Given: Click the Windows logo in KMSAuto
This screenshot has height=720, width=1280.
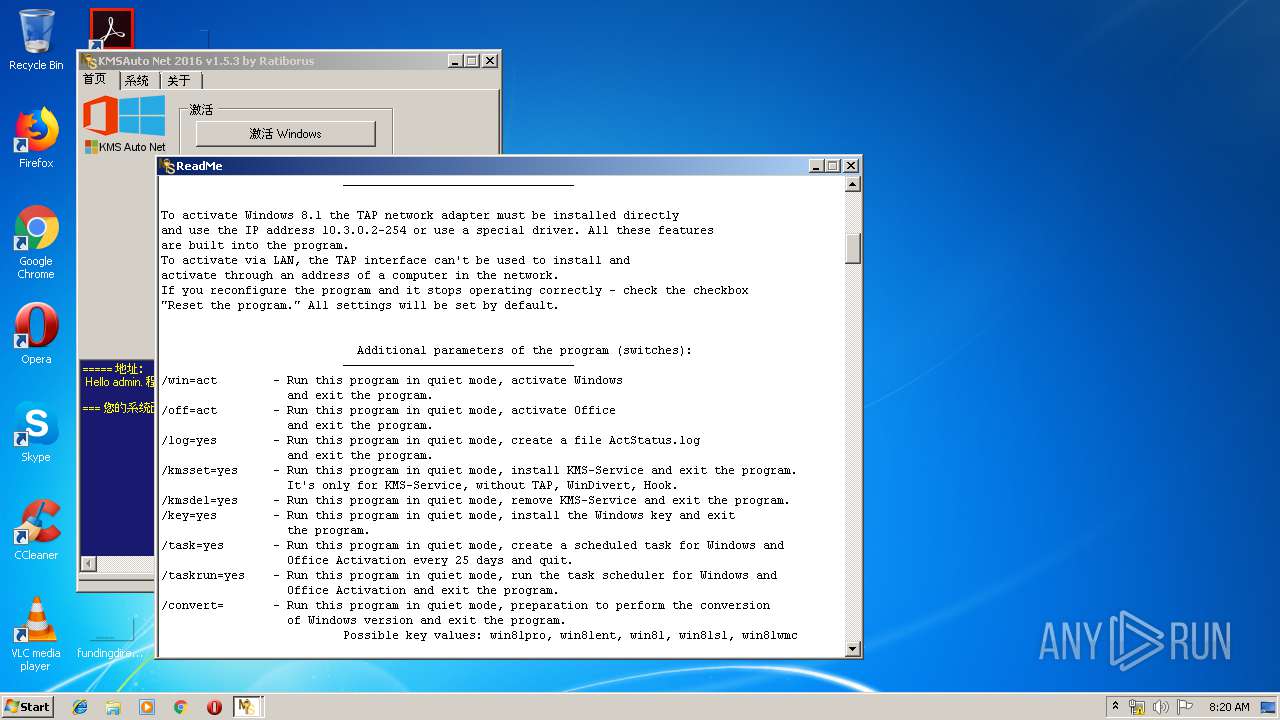Looking at the screenshot, I should pos(143,115).
